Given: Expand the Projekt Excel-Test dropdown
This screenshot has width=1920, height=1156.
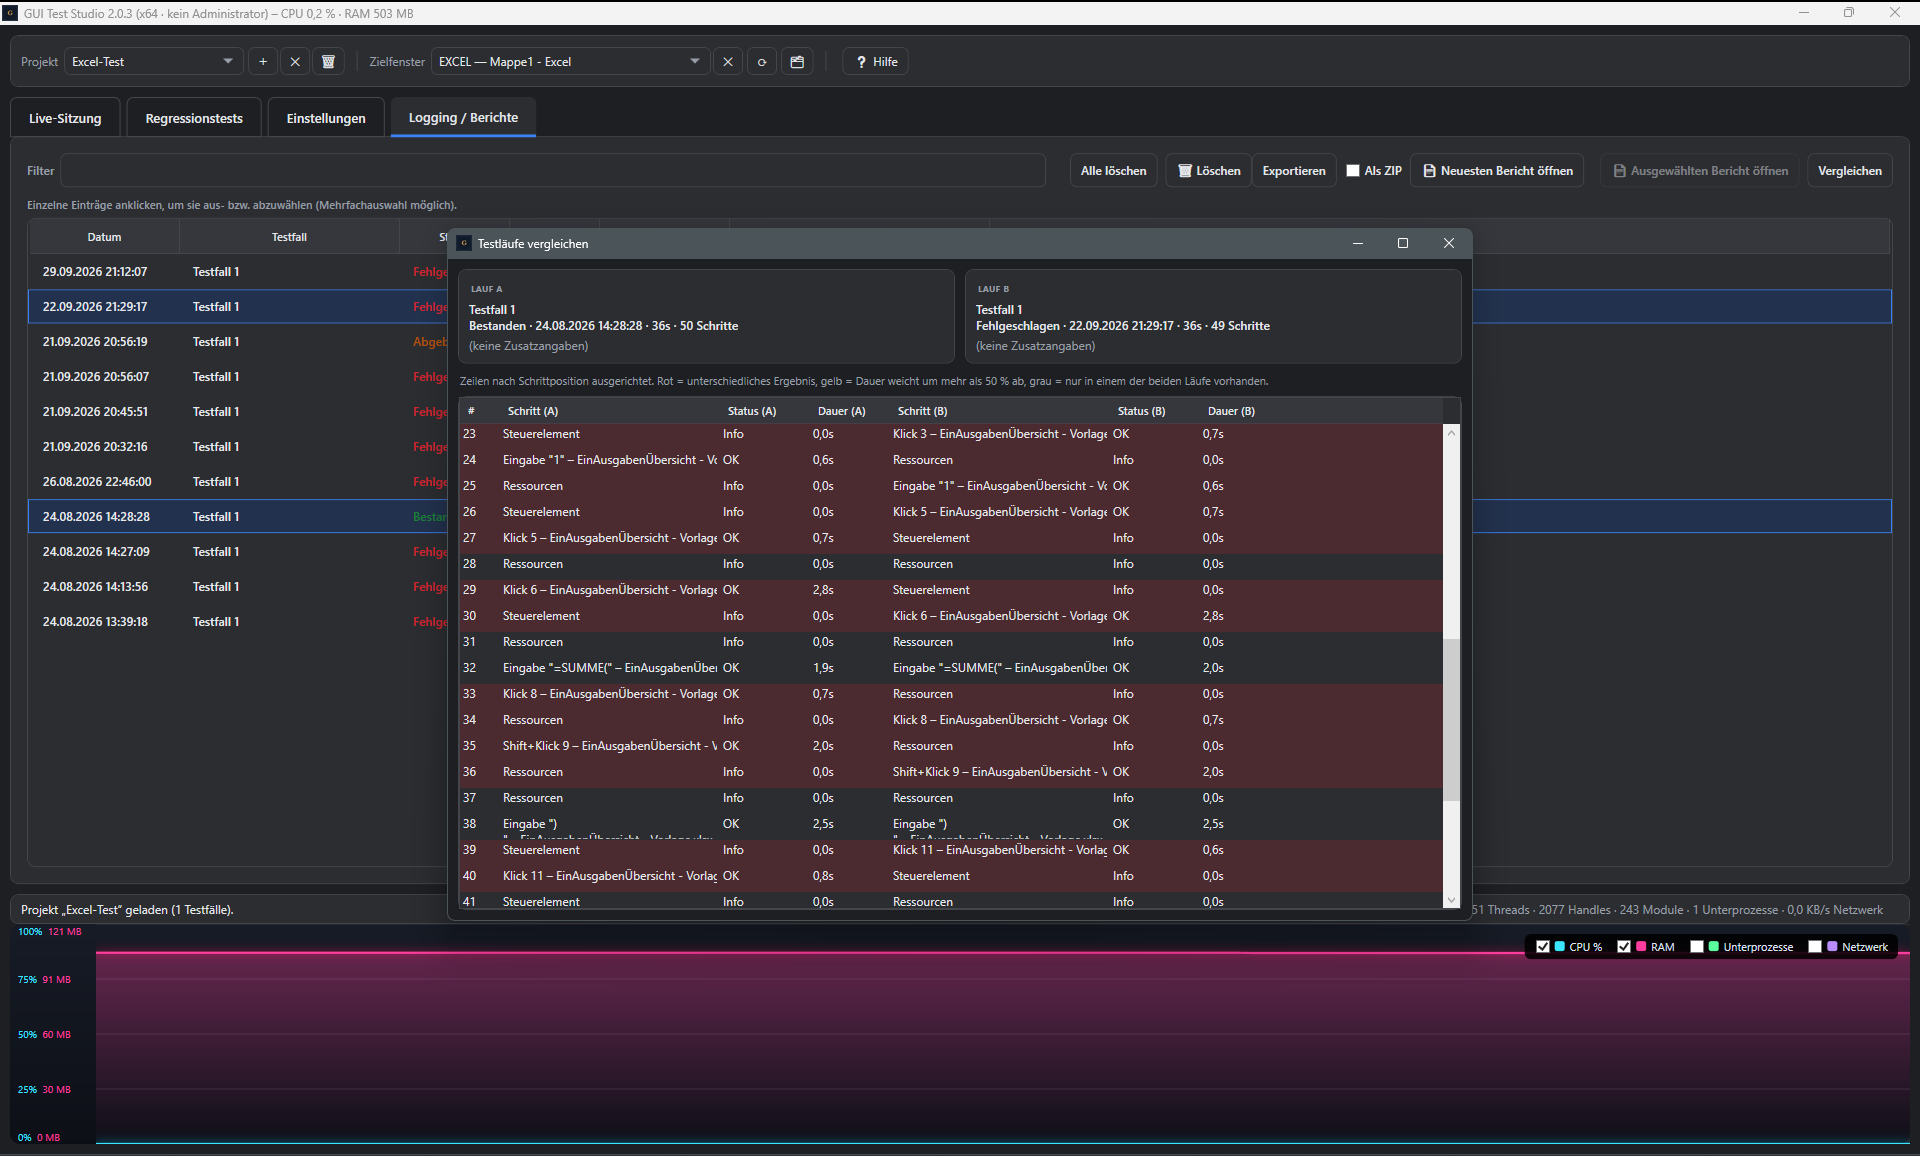Looking at the screenshot, I should [x=154, y=62].
